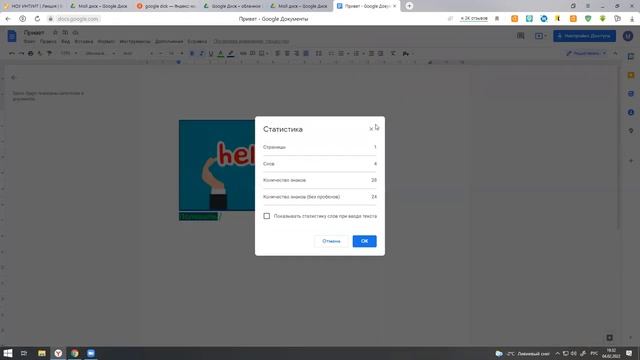Undo the last action in Docs toolbar

pos(12,53)
